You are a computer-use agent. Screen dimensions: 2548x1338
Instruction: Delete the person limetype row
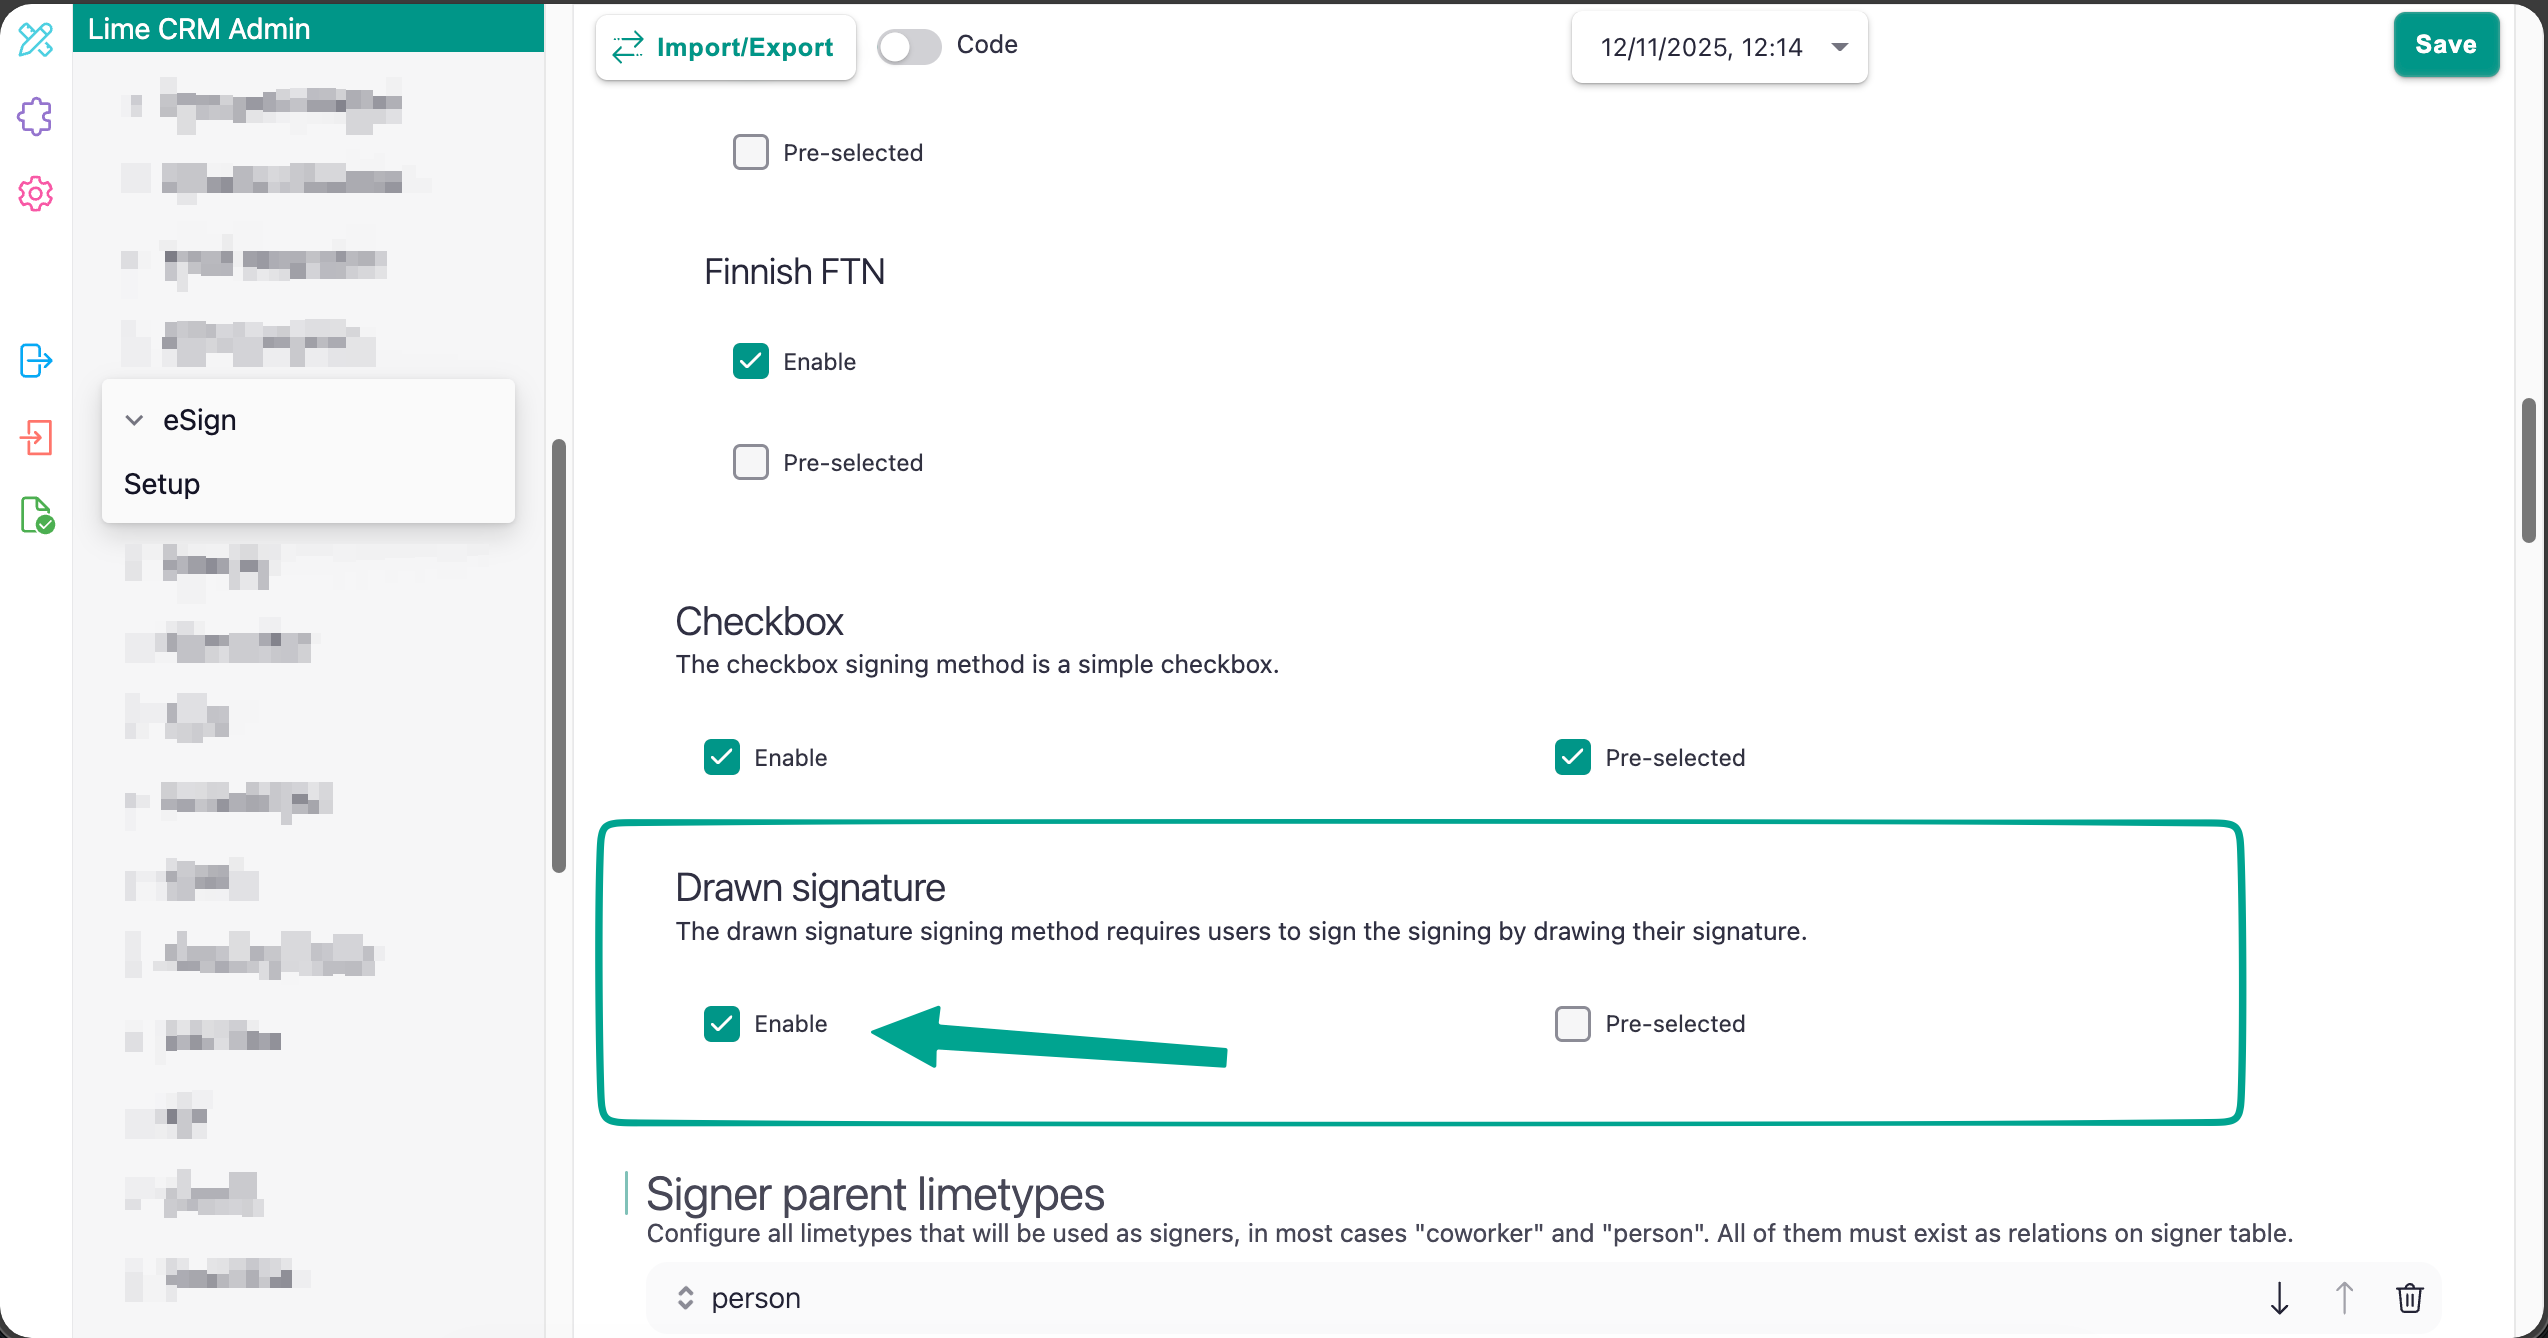point(2409,1298)
